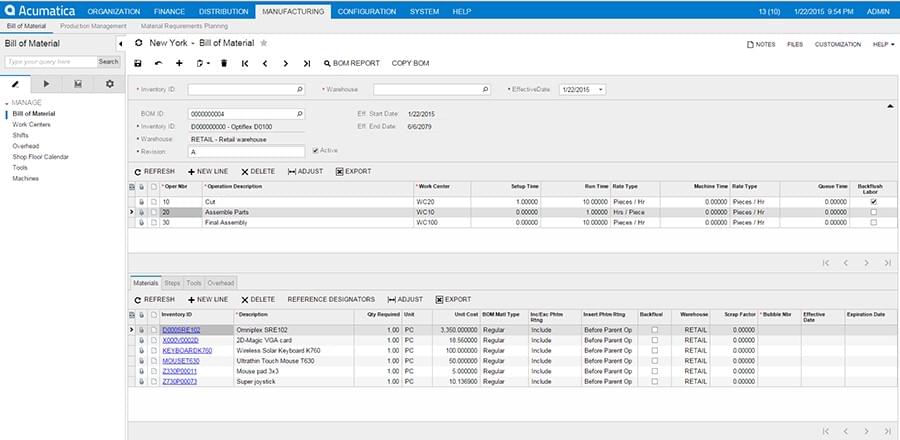Image resolution: width=900 pixels, height=440 pixels.
Task: Click the NOTES icon button
Action: pos(761,44)
